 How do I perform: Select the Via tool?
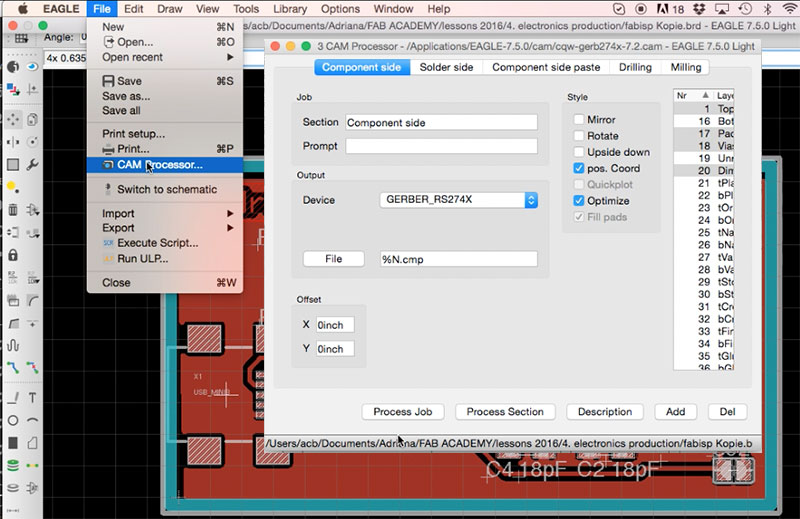click(x=13, y=465)
